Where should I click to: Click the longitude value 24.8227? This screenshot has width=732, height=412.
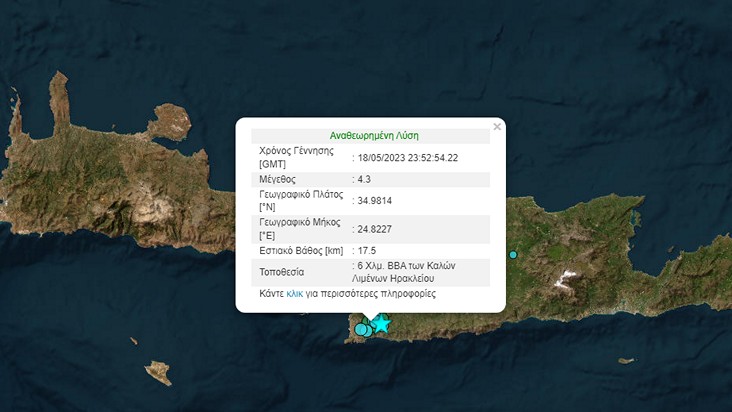pyautogui.click(x=376, y=229)
